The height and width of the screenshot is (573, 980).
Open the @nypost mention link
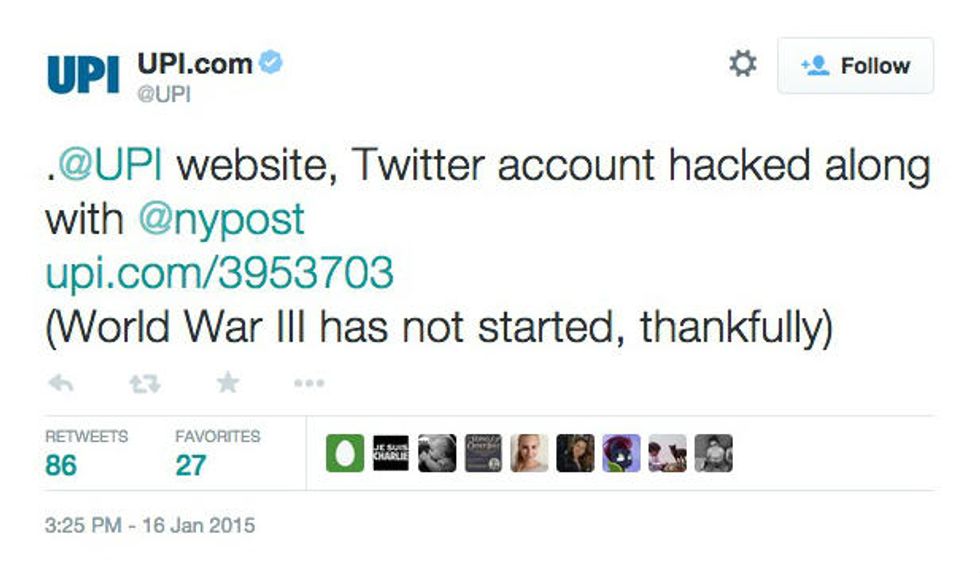[221, 220]
